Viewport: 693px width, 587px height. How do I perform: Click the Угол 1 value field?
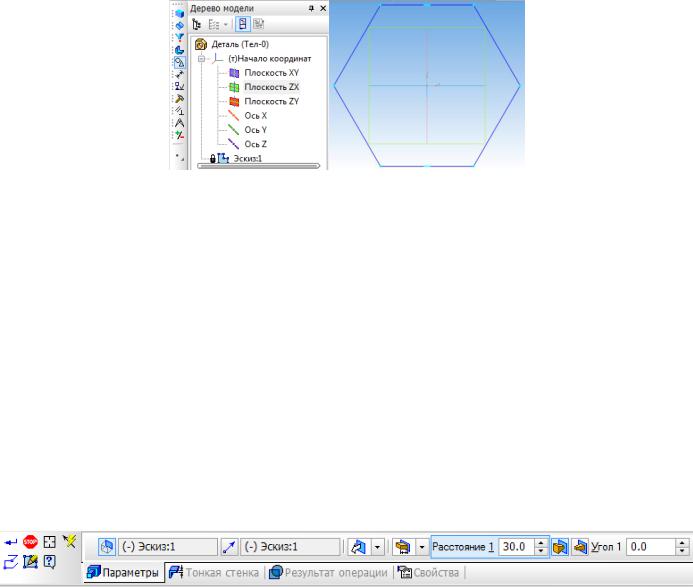pyautogui.click(x=651, y=547)
